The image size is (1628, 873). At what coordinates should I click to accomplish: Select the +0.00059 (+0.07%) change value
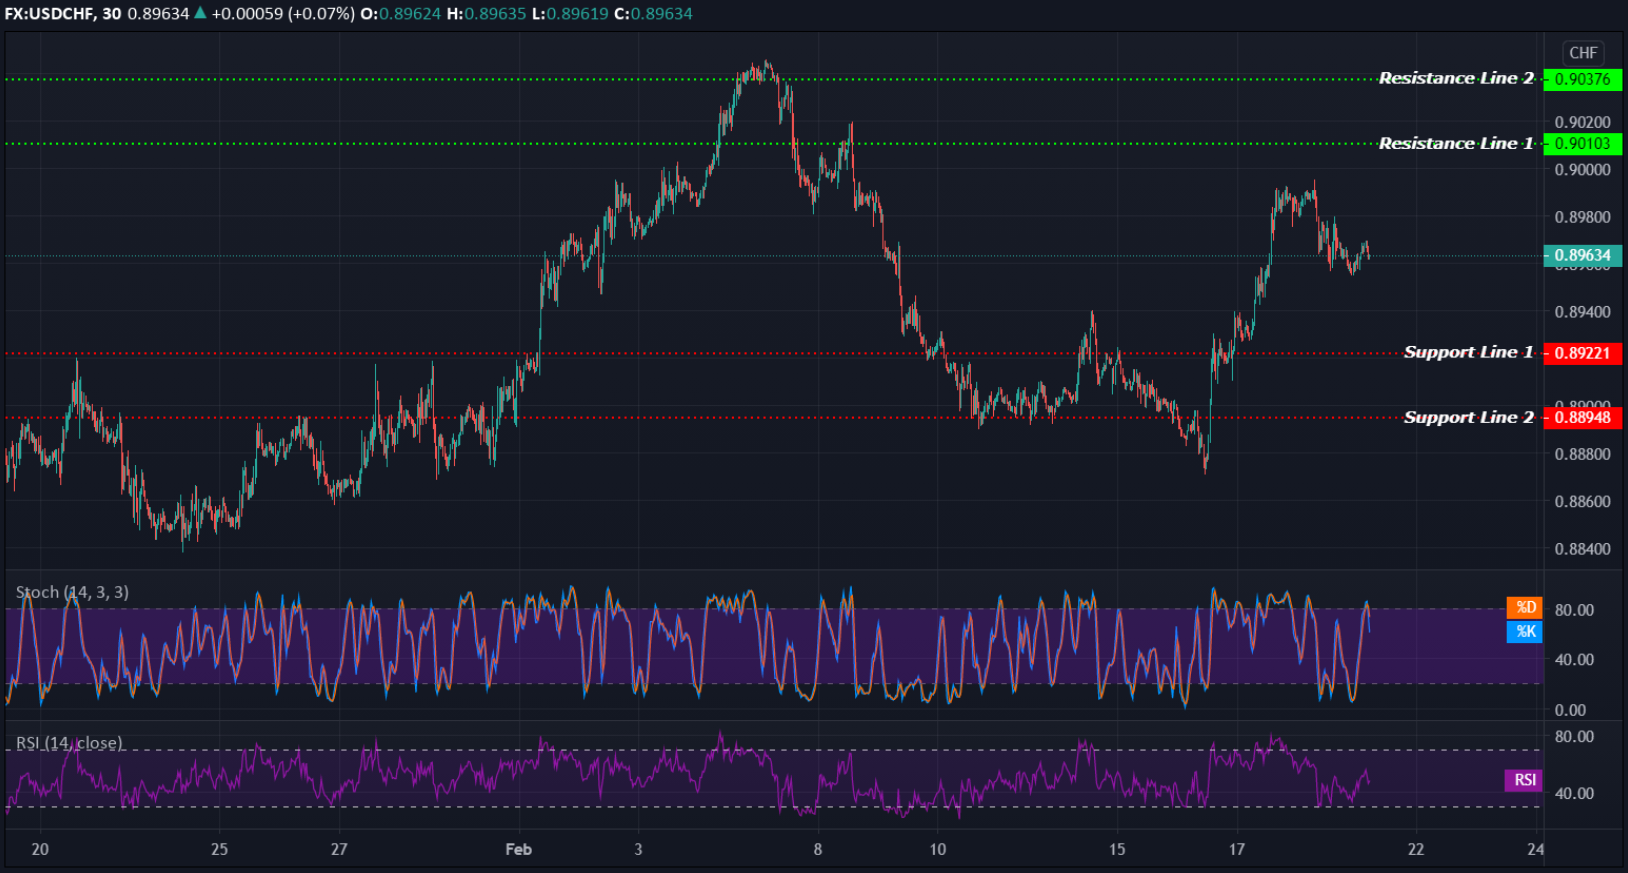pyautogui.click(x=283, y=13)
